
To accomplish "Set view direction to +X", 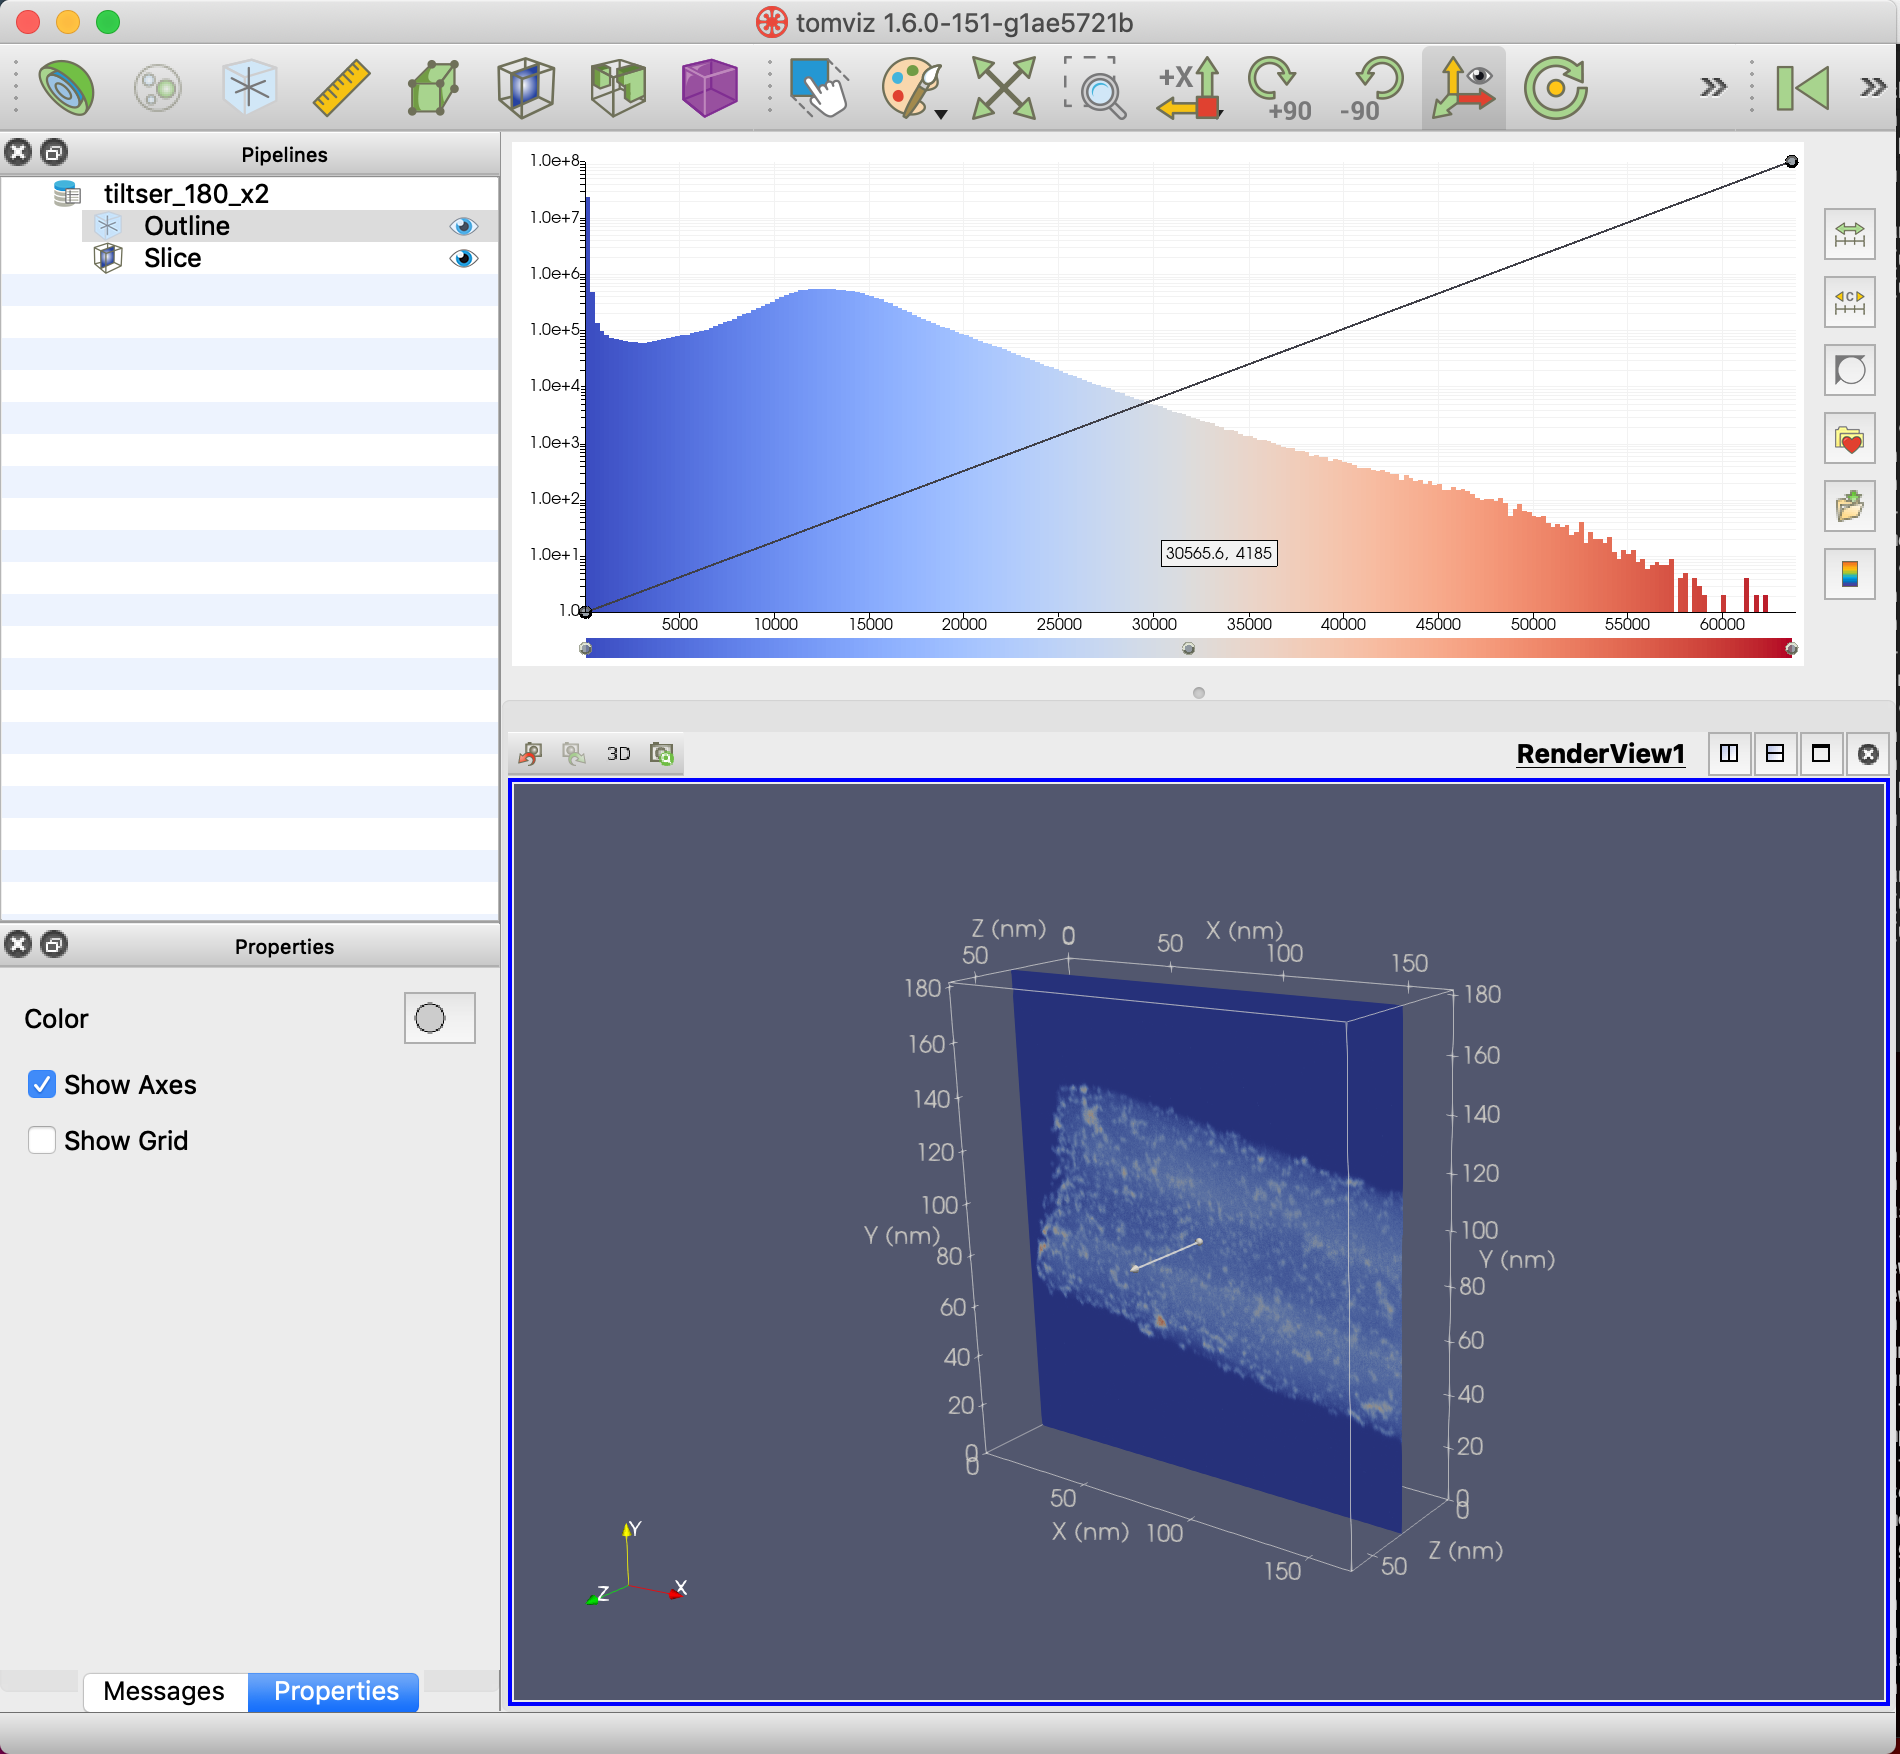I will tap(1188, 88).
